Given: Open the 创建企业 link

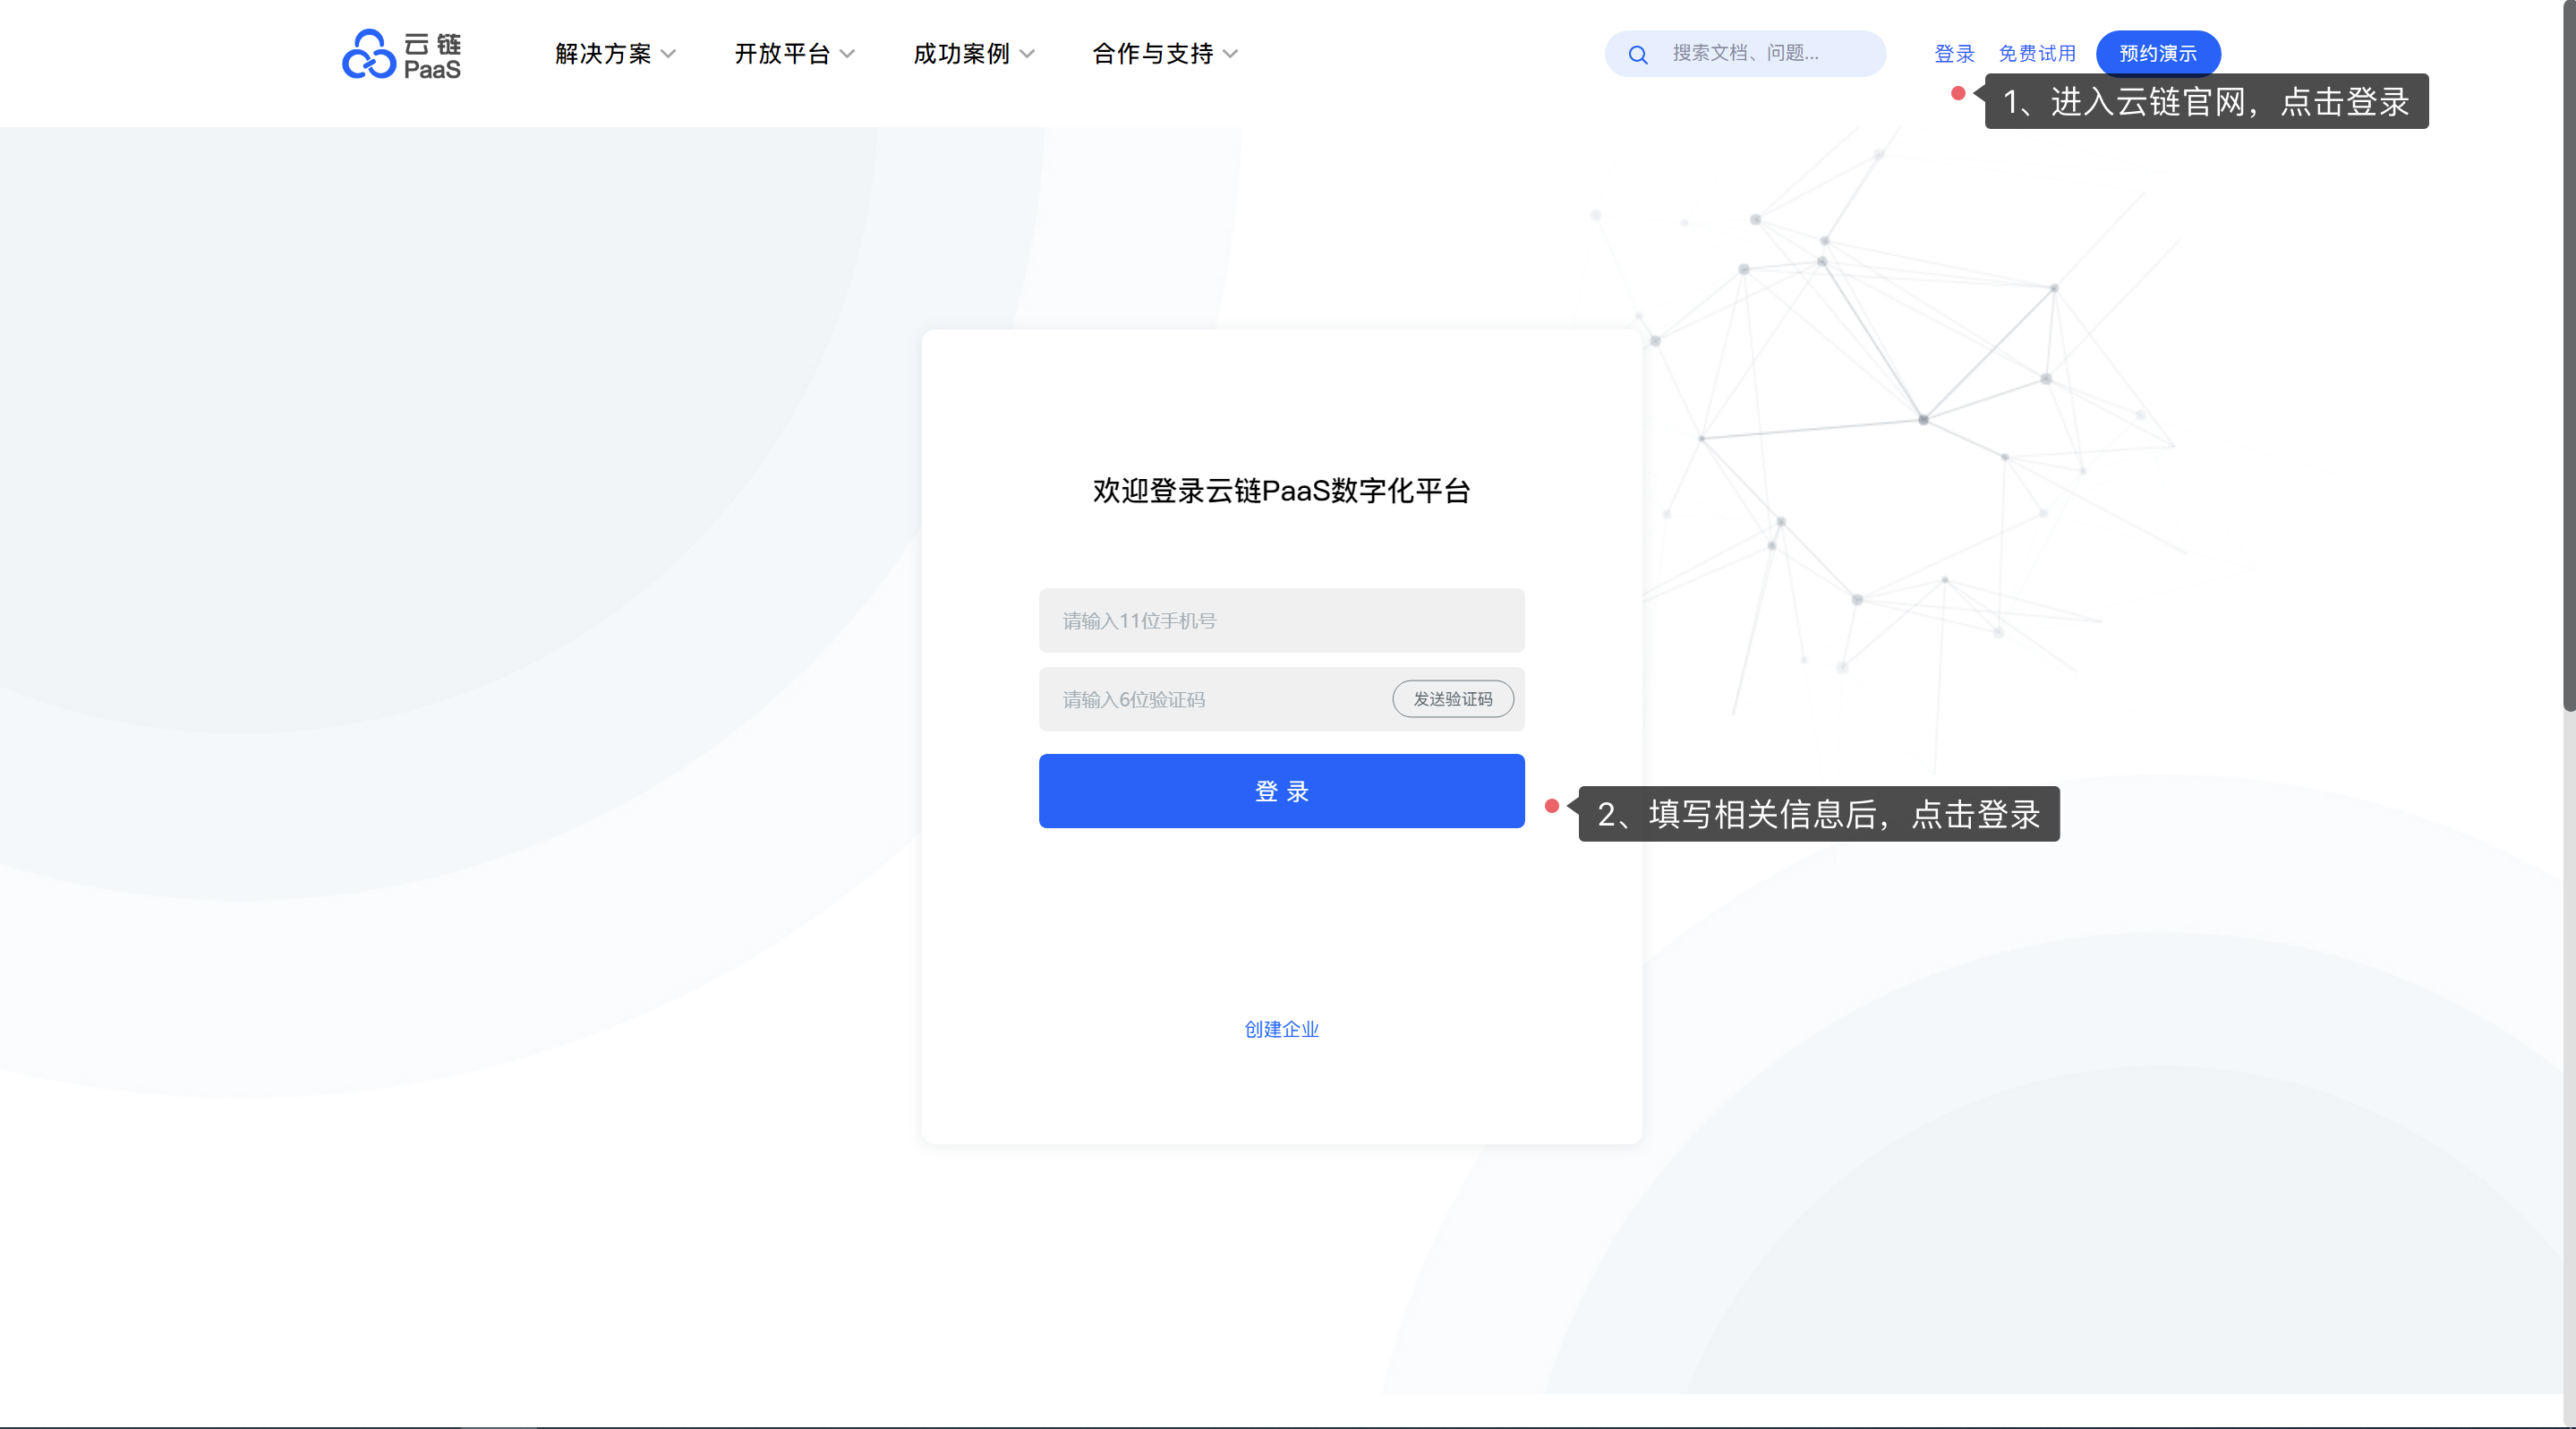Looking at the screenshot, I should point(1281,1029).
